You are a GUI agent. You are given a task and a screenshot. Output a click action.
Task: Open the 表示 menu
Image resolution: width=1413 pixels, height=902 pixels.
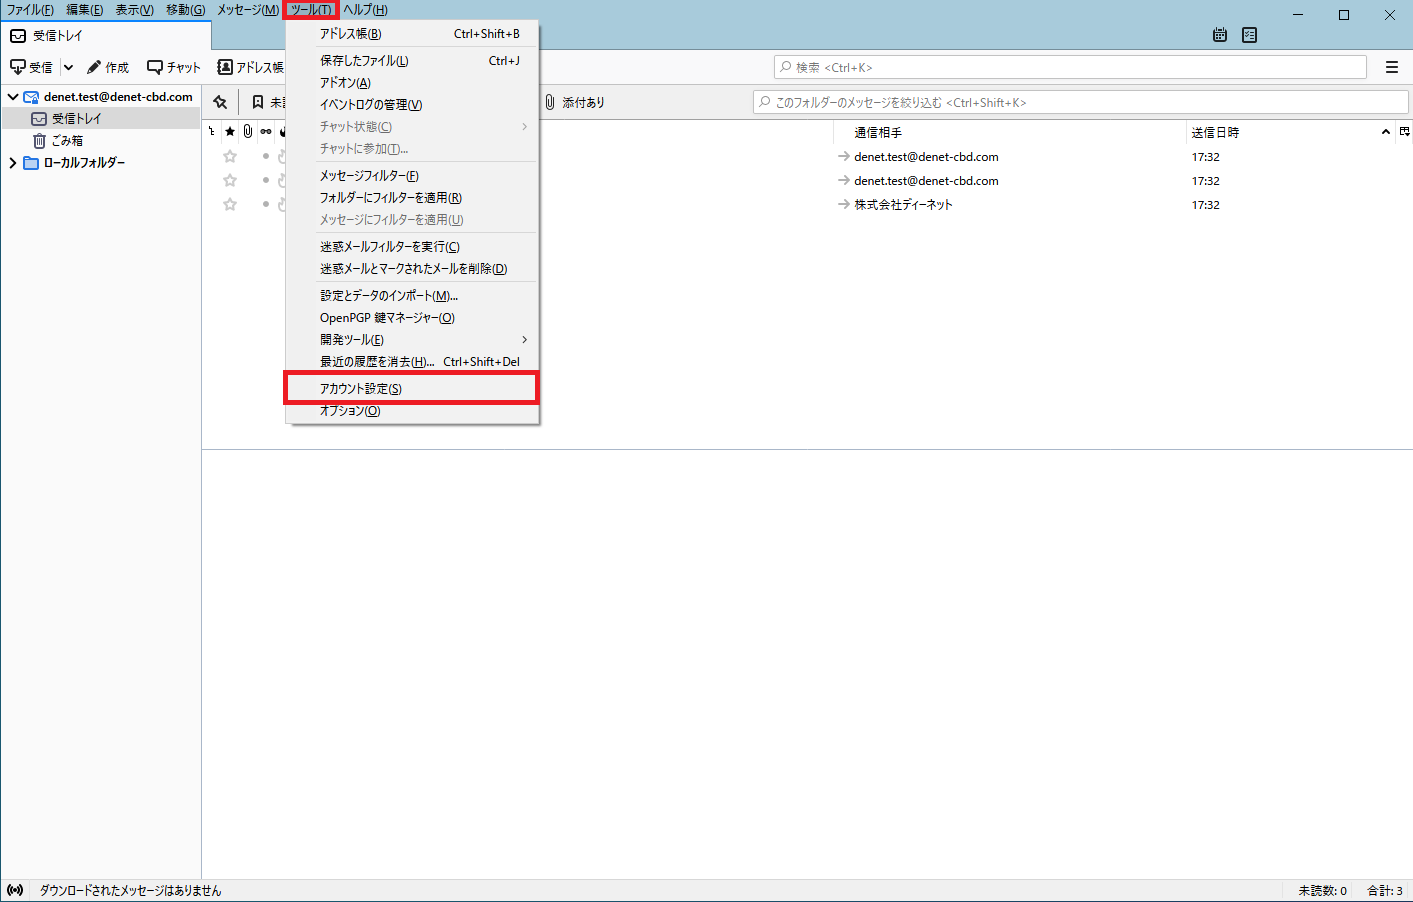tap(134, 10)
